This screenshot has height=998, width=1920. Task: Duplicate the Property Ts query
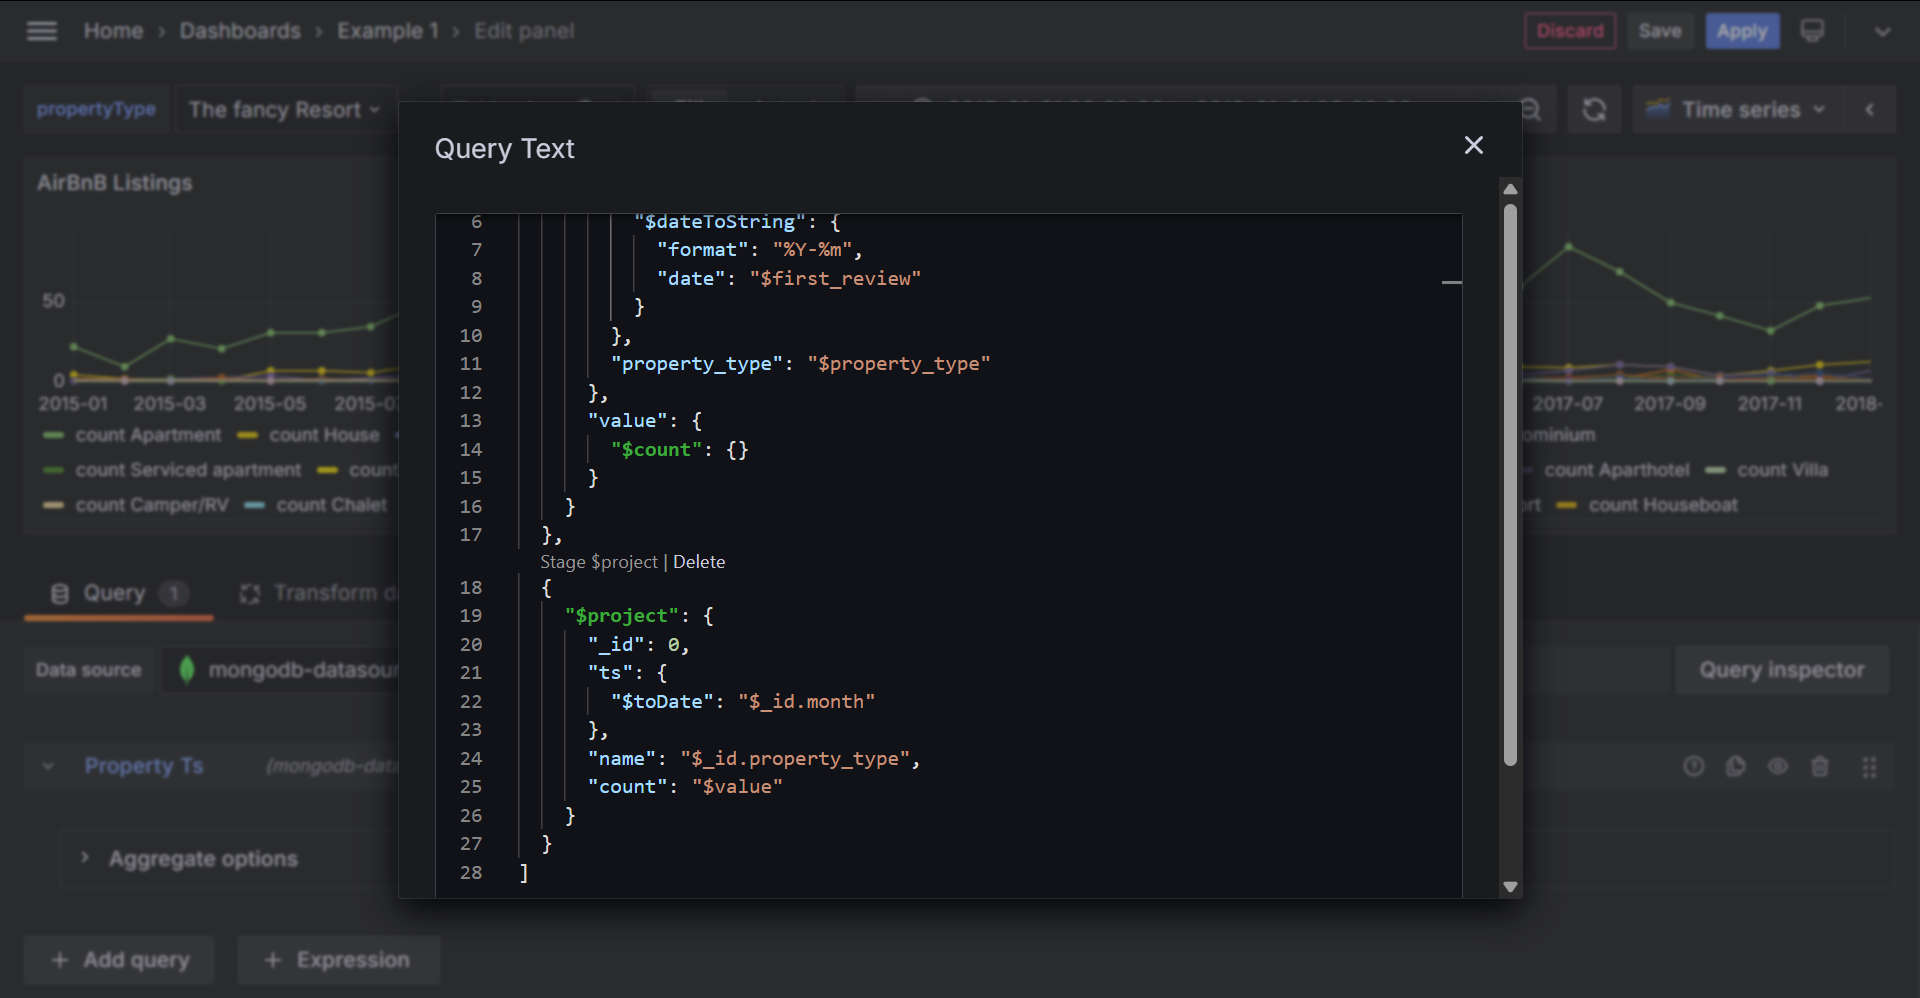click(1735, 767)
